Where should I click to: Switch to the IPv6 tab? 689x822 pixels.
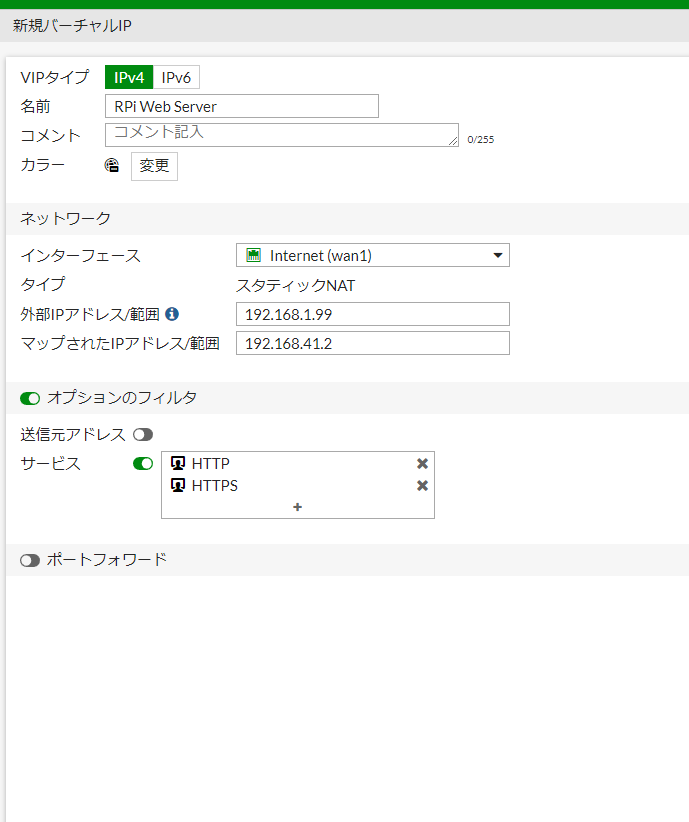177,77
